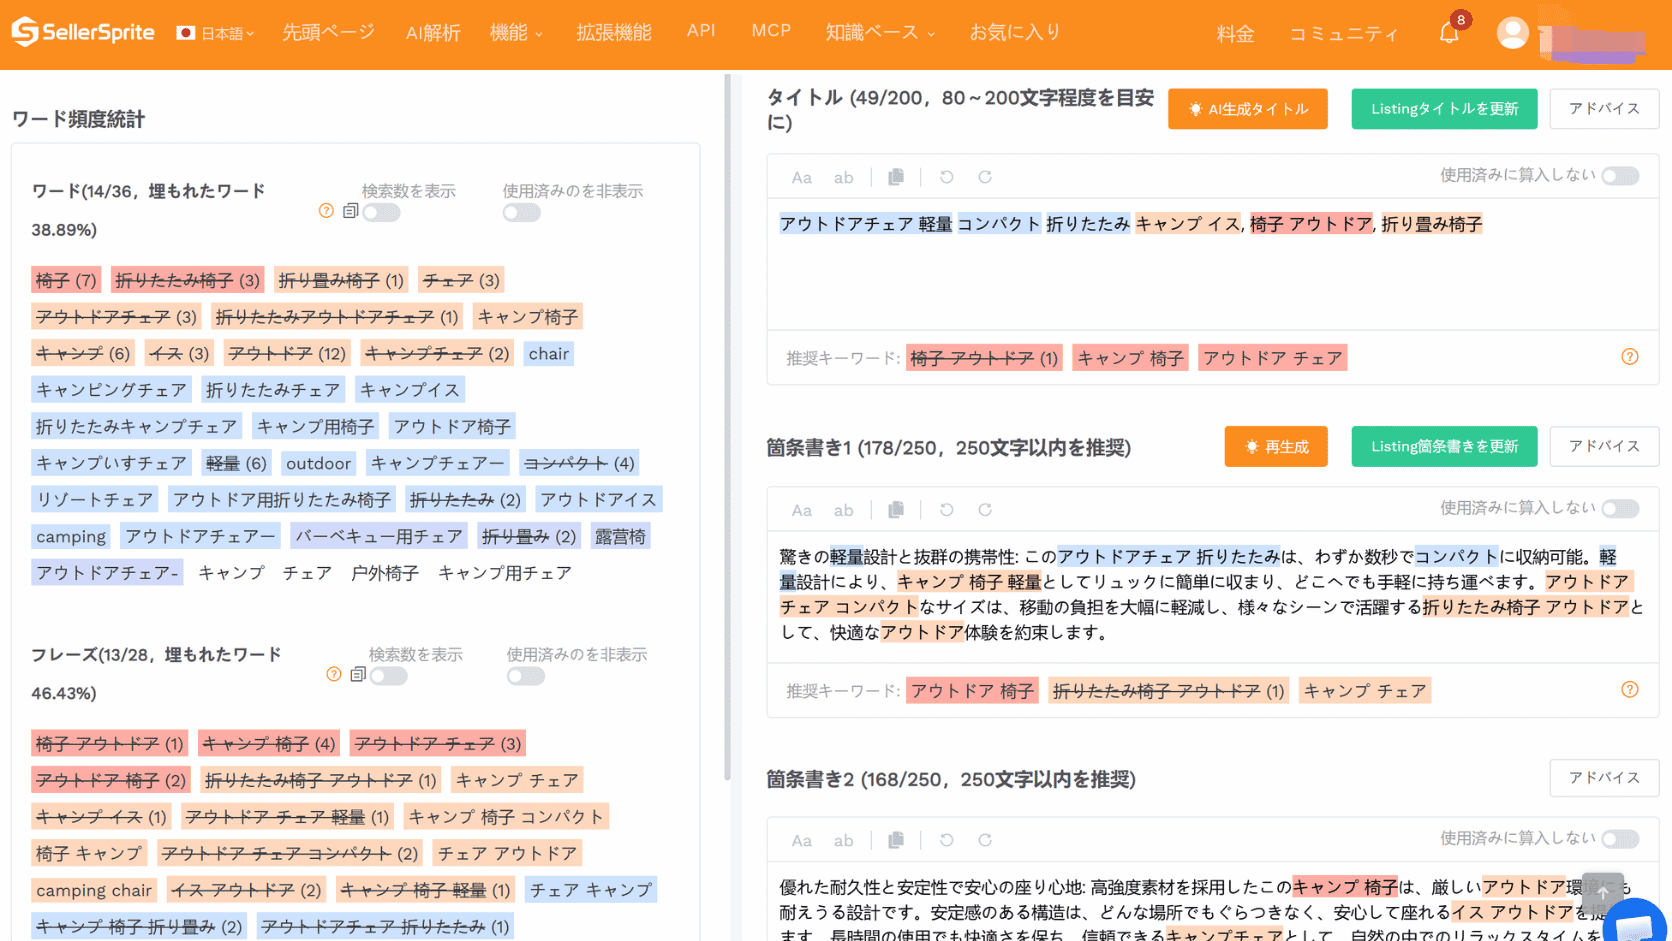Toggle 使用済みのを非表示 in the ワード section
The image size is (1672, 941).
pyautogui.click(x=522, y=212)
